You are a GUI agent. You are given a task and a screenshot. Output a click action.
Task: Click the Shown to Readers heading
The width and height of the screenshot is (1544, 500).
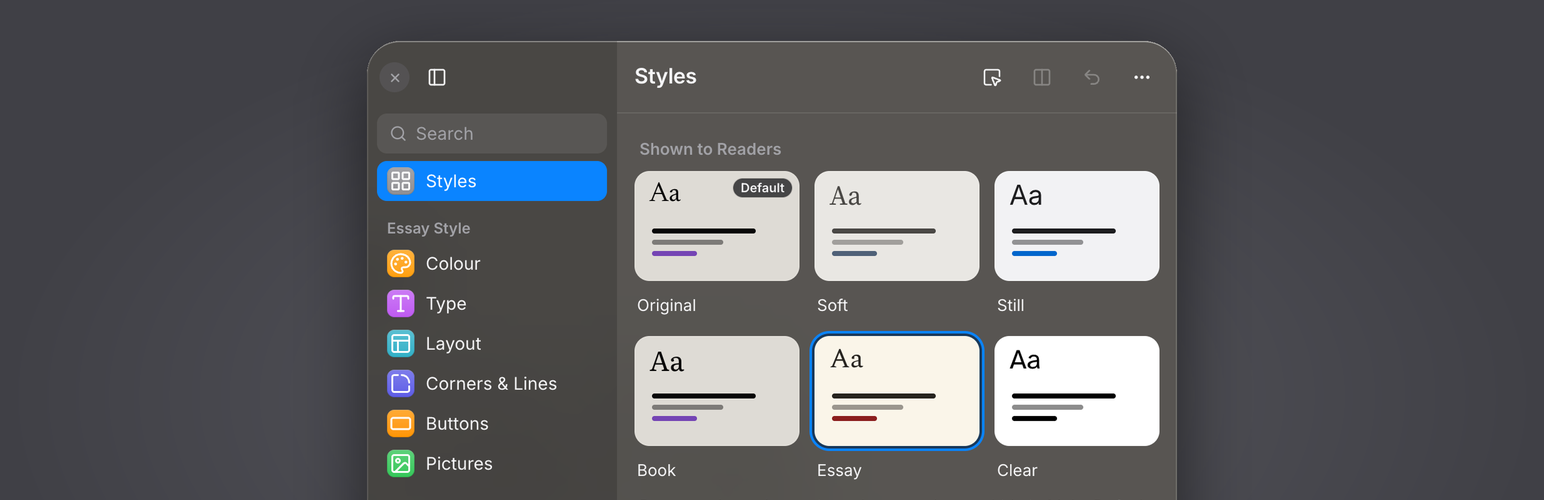click(710, 149)
